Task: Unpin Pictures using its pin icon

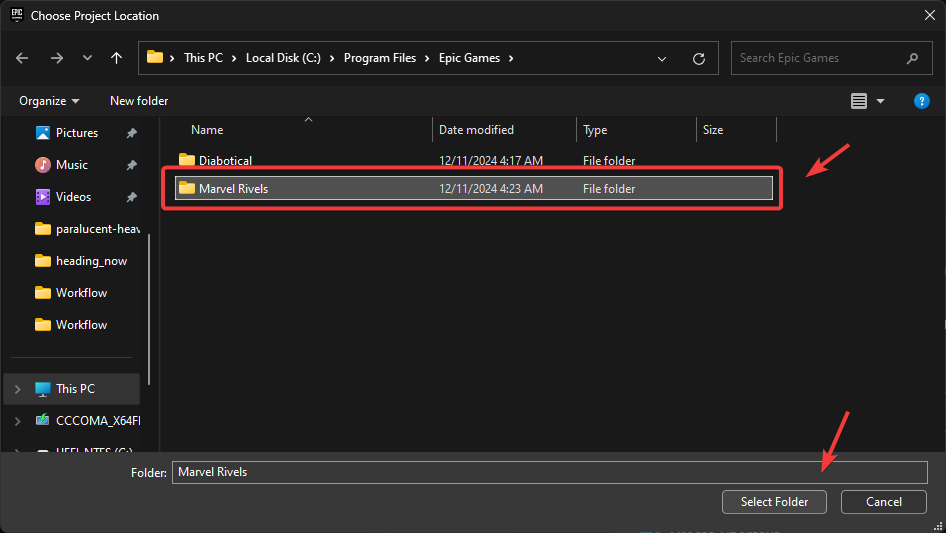Action: (131, 133)
